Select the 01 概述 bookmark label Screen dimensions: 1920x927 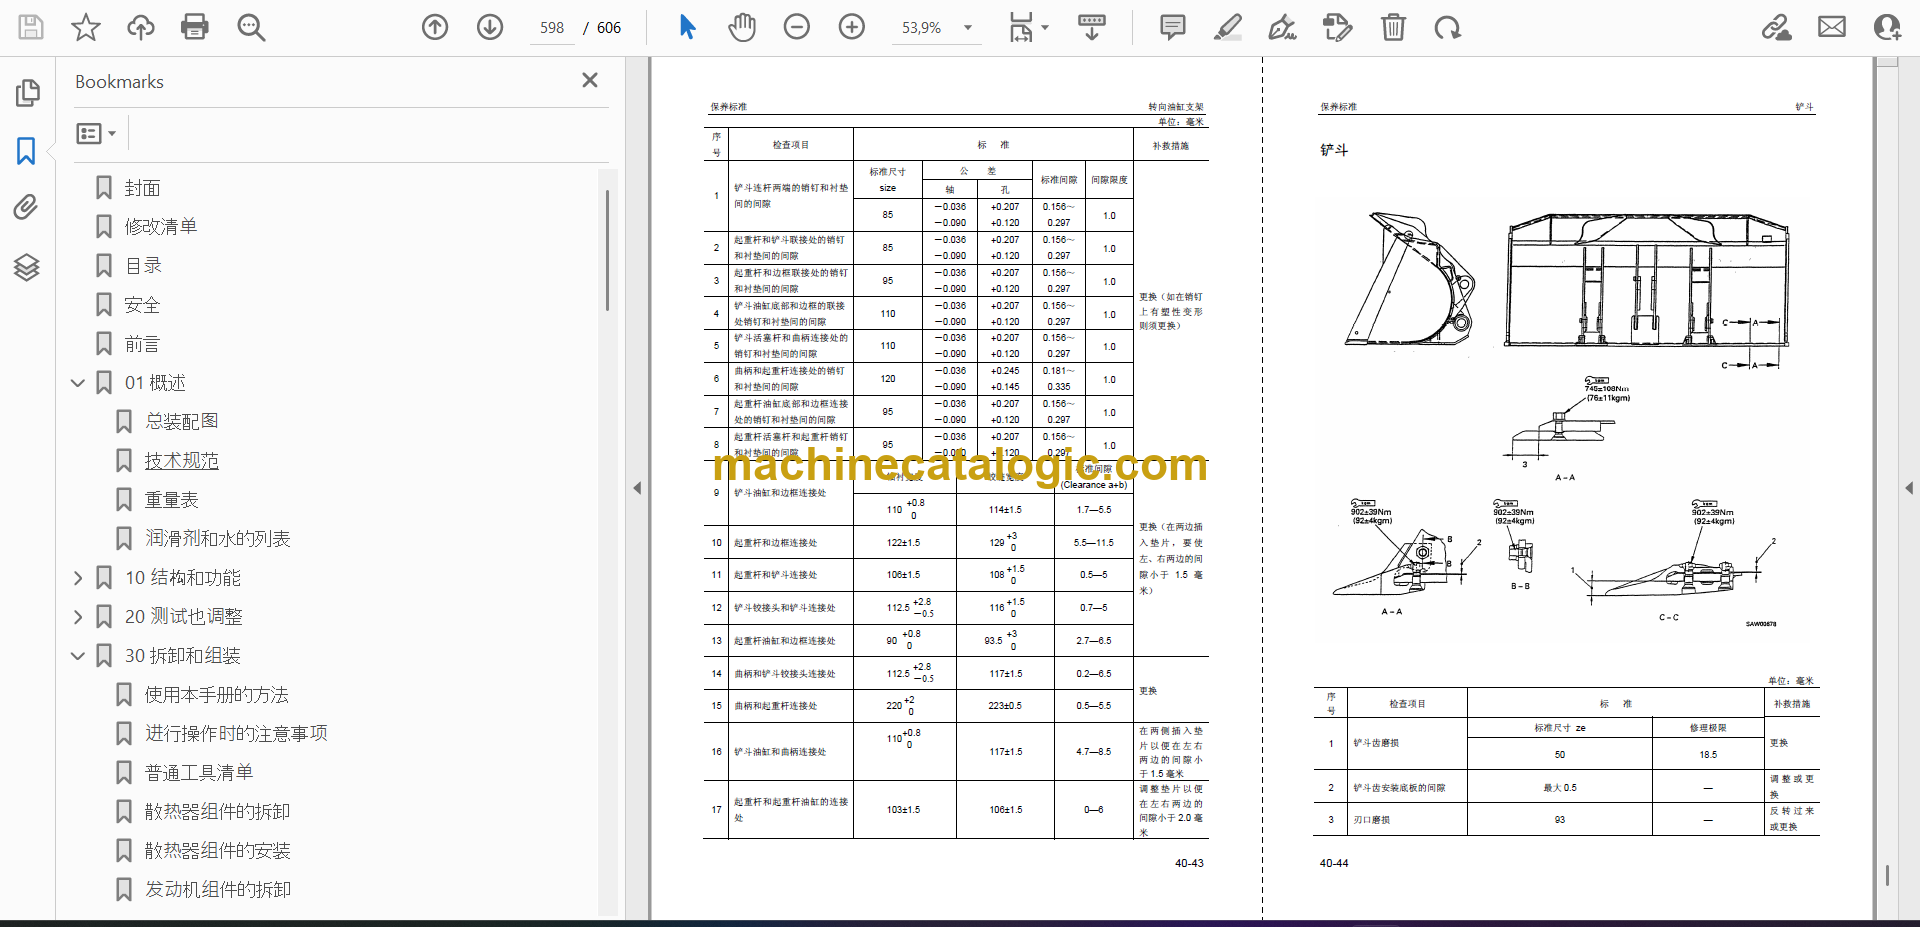pos(155,383)
